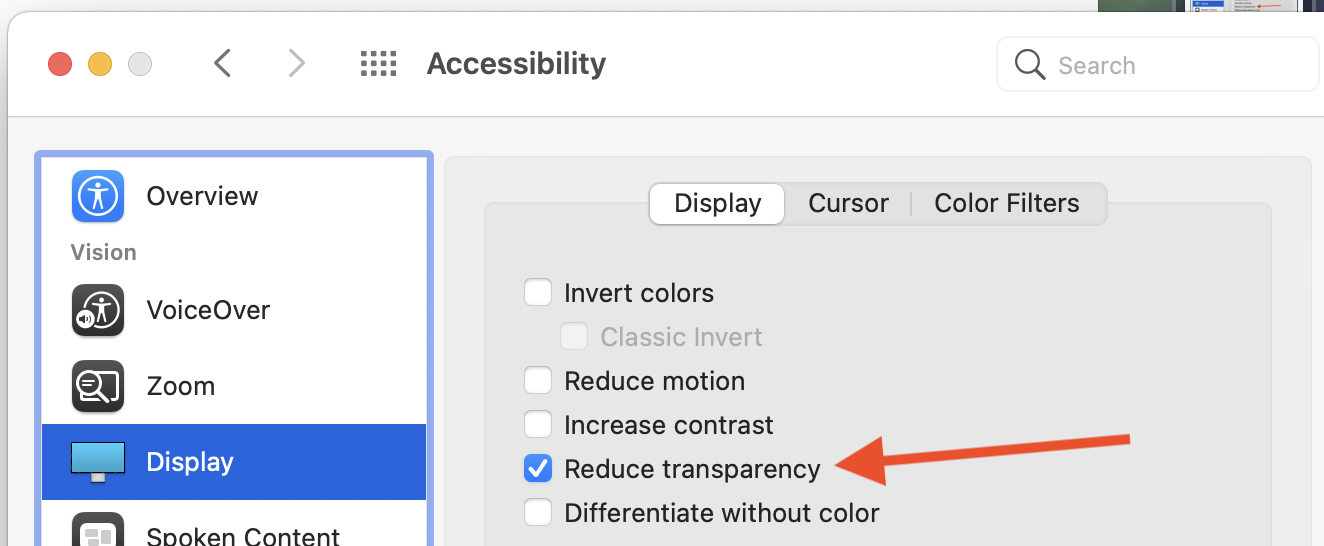Open the Zoom accessibility icon

(98, 386)
